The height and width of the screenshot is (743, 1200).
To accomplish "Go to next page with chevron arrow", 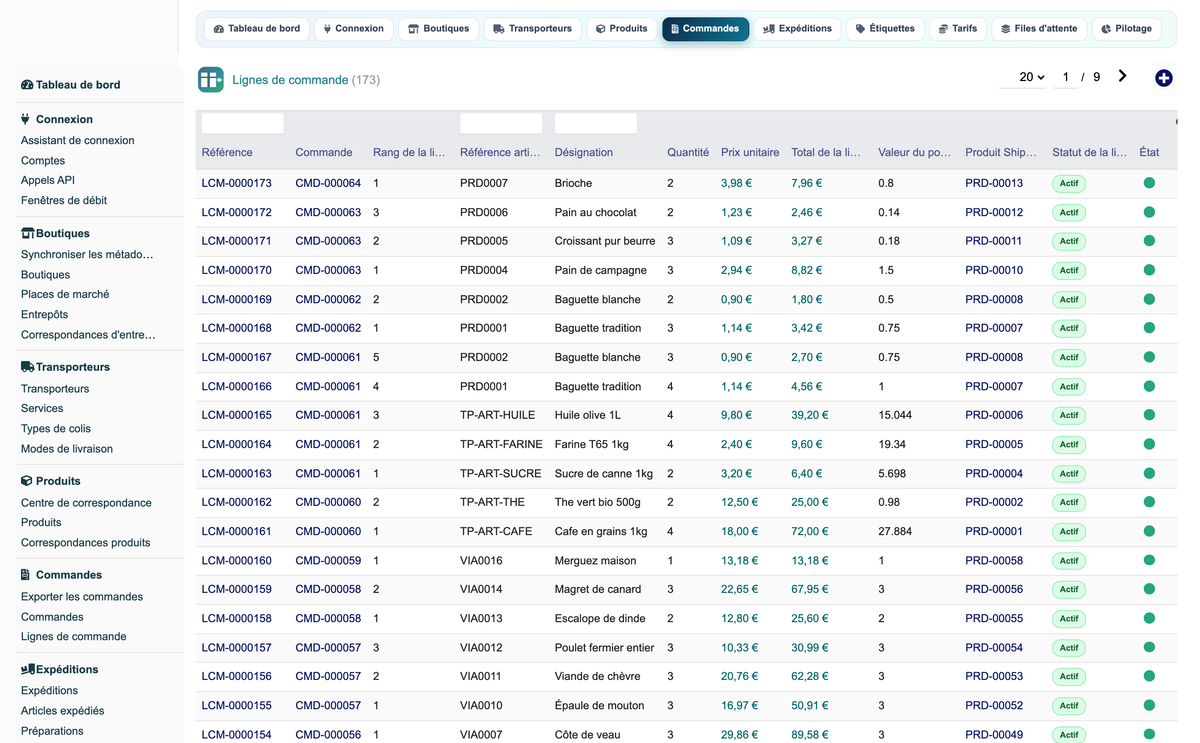I will click(x=1123, y=76).
